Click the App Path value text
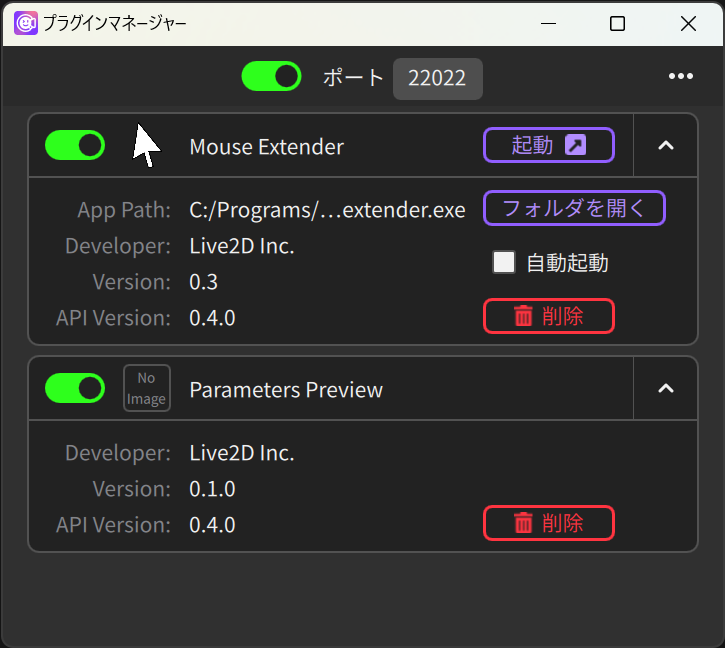725x648 pixels. (x=327, y=210)
